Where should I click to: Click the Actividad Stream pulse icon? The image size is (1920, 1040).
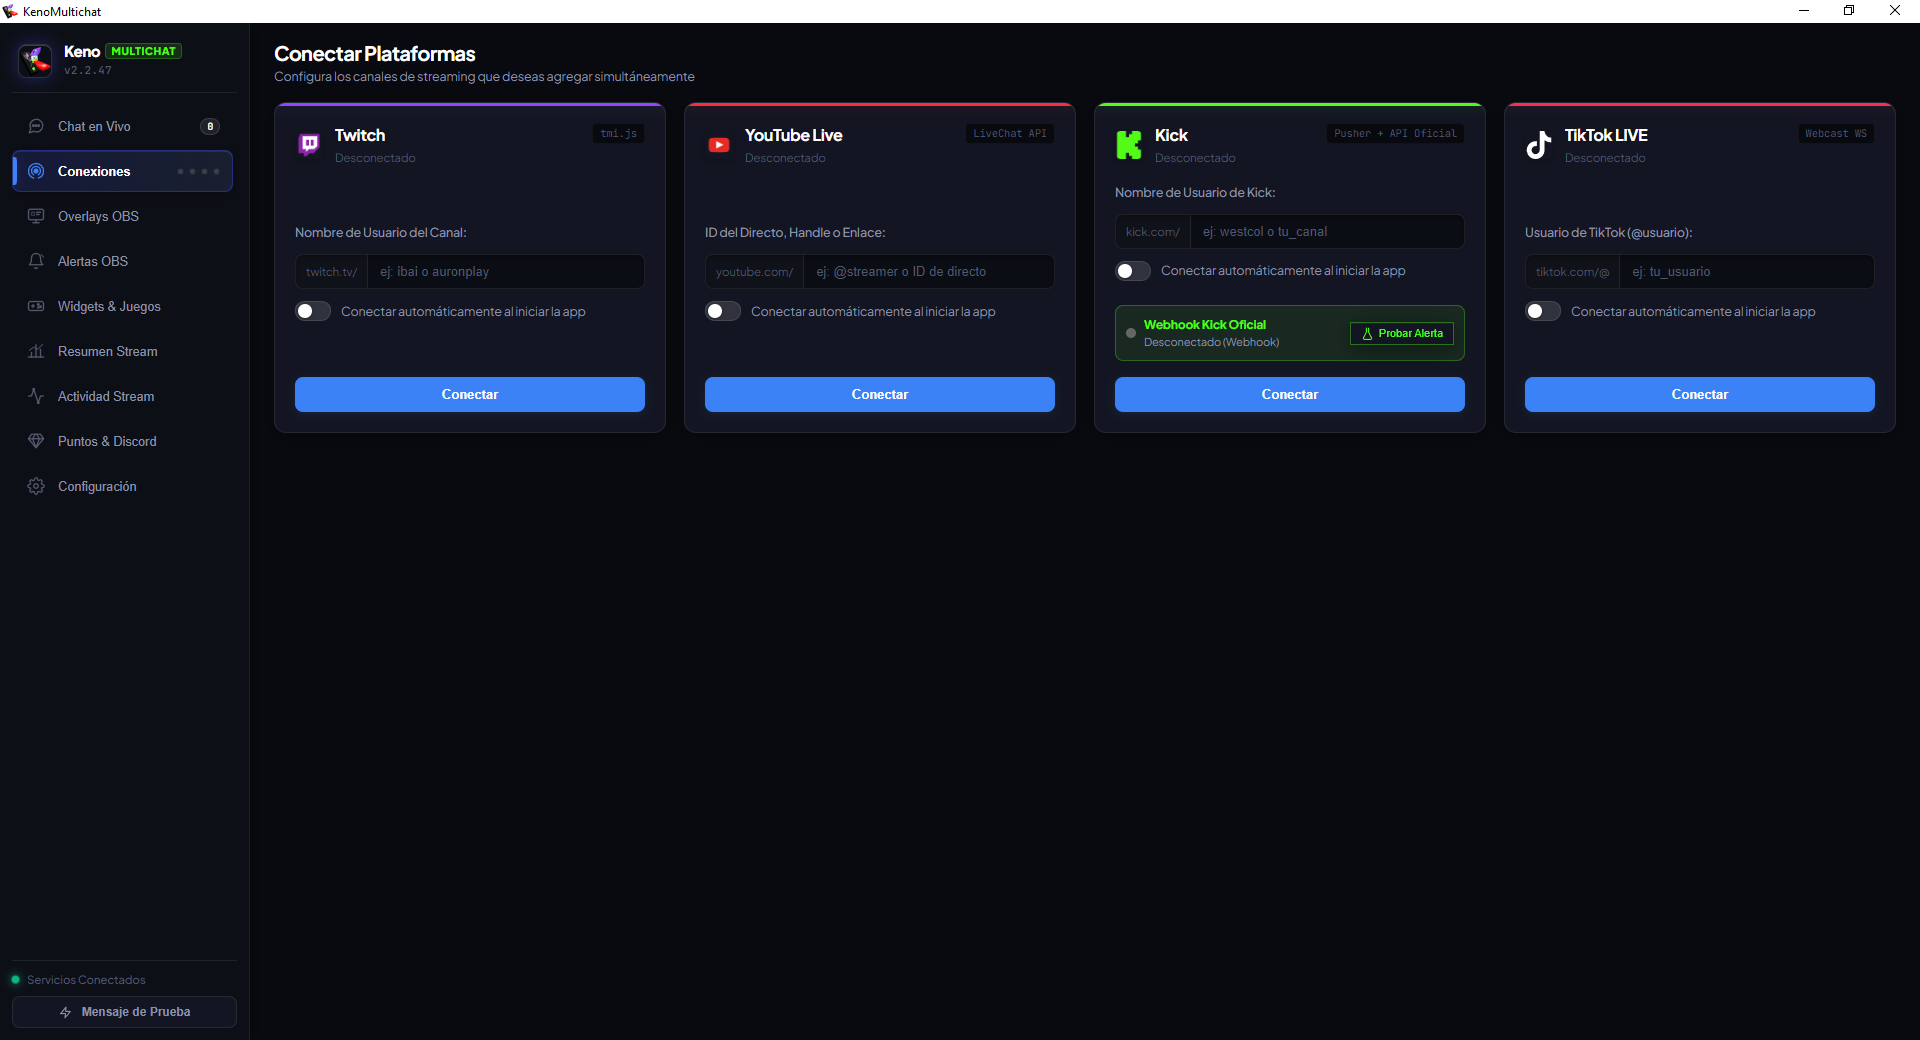point(36,396)
